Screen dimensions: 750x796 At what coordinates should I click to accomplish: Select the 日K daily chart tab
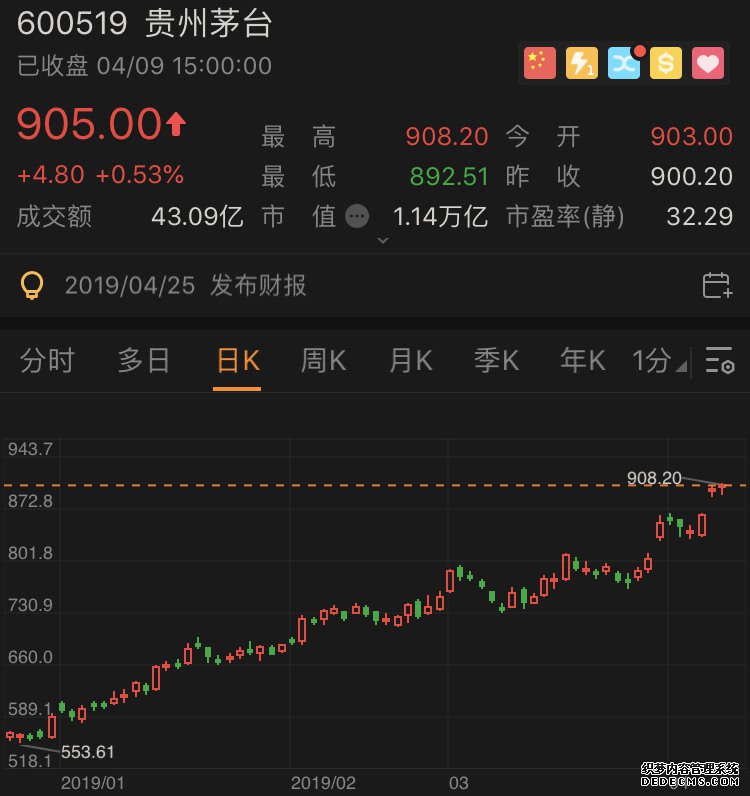coord(238,361)
